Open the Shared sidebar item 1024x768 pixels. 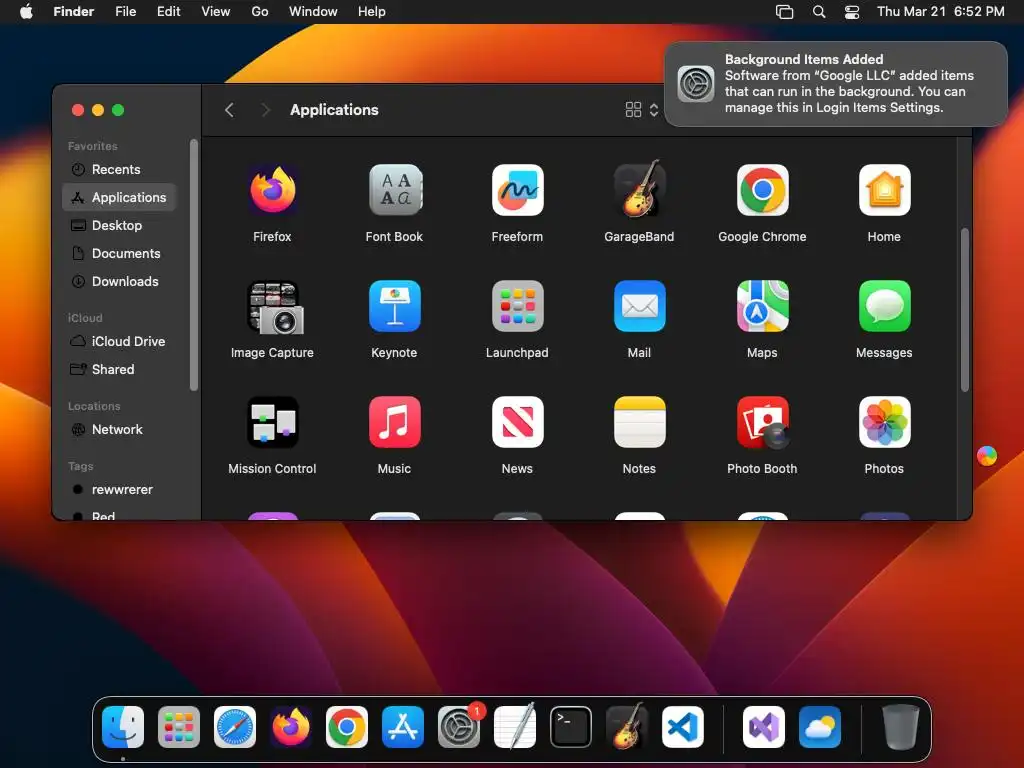(119, 370)
